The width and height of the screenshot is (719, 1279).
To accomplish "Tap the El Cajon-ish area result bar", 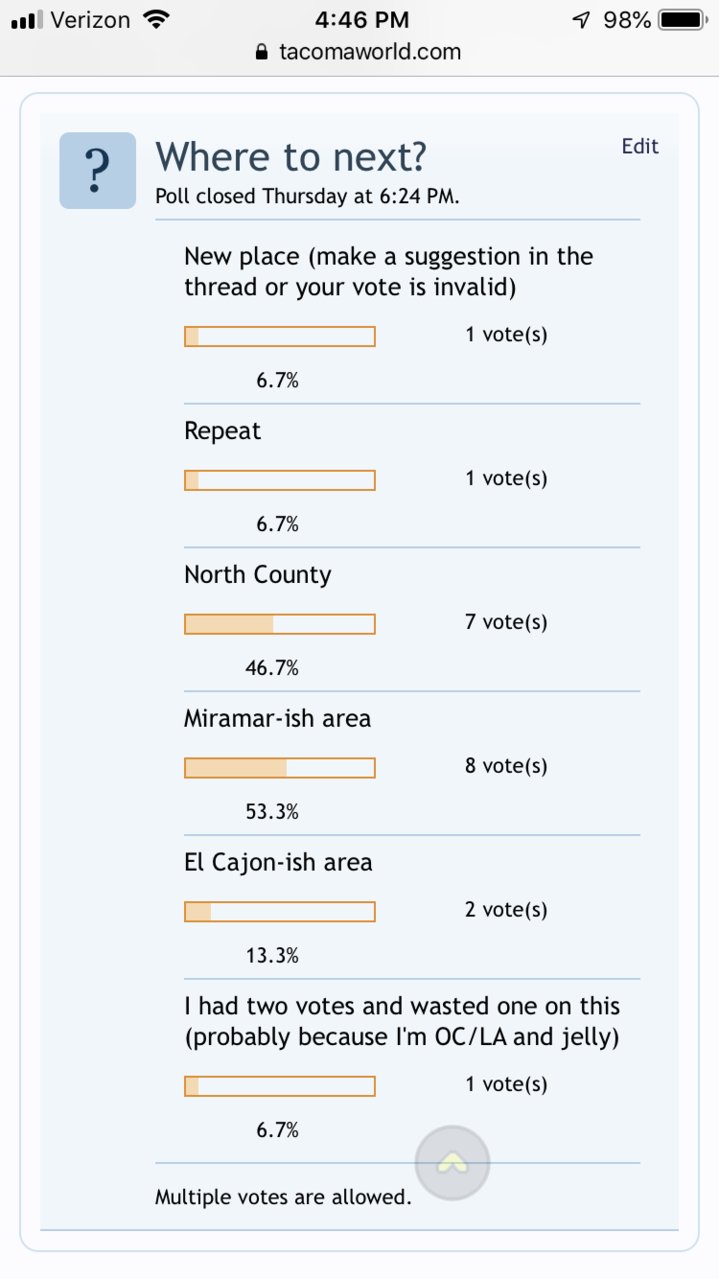I will pyautogui.click(x=280, y=912).
